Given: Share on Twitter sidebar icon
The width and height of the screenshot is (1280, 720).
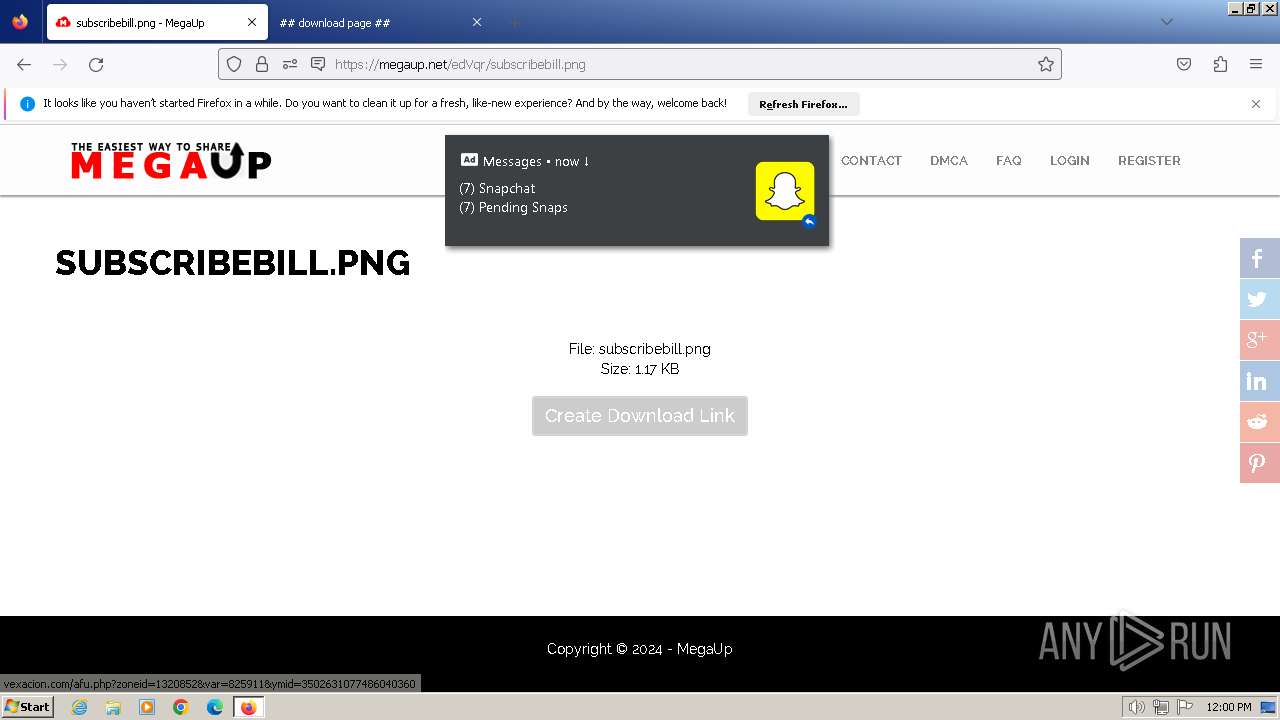Looking at the screenshot, I should (x=1260, y=299).
